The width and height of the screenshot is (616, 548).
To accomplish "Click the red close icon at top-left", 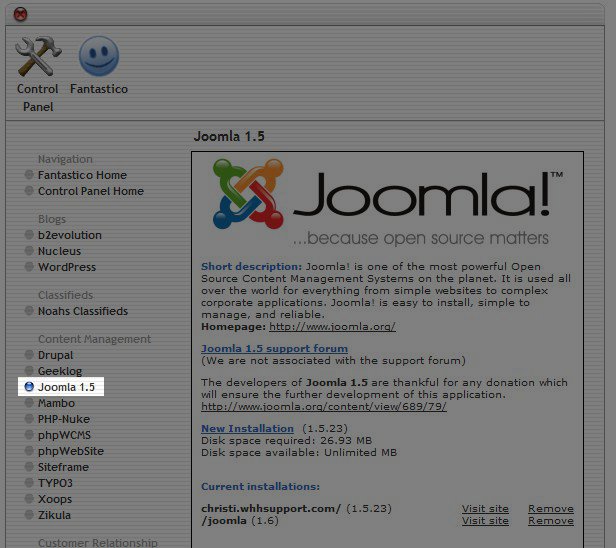I will click(21, 14).
